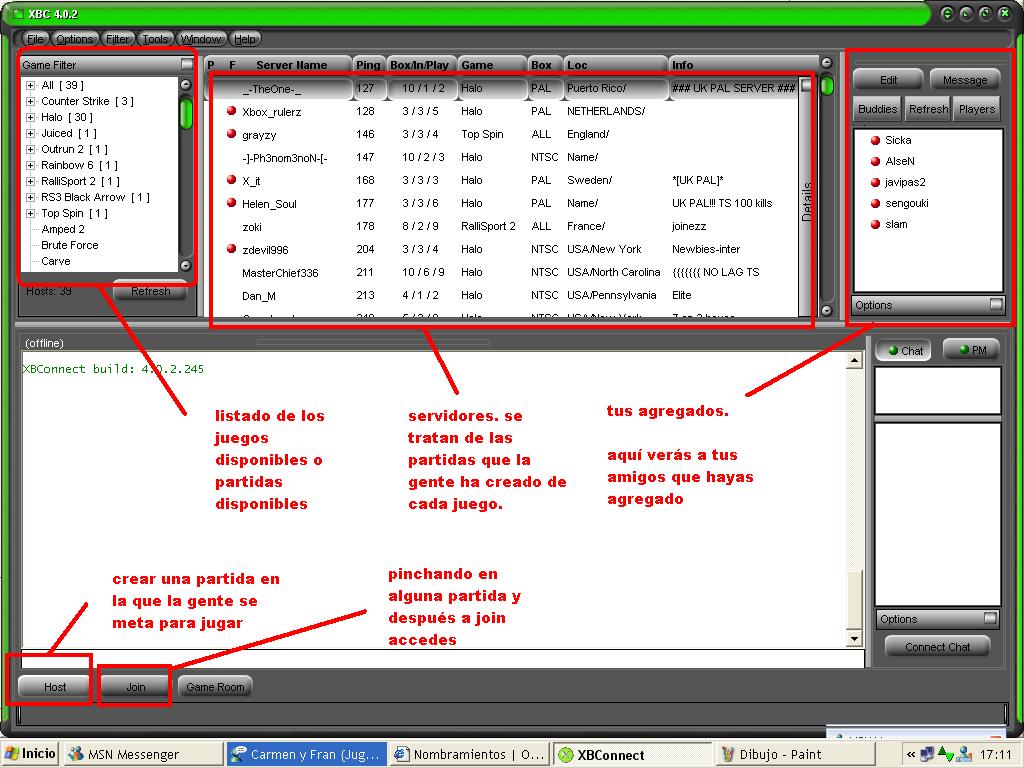Expand the Counter Strike [3] node
1024x768 pixels.
(30, 101)
